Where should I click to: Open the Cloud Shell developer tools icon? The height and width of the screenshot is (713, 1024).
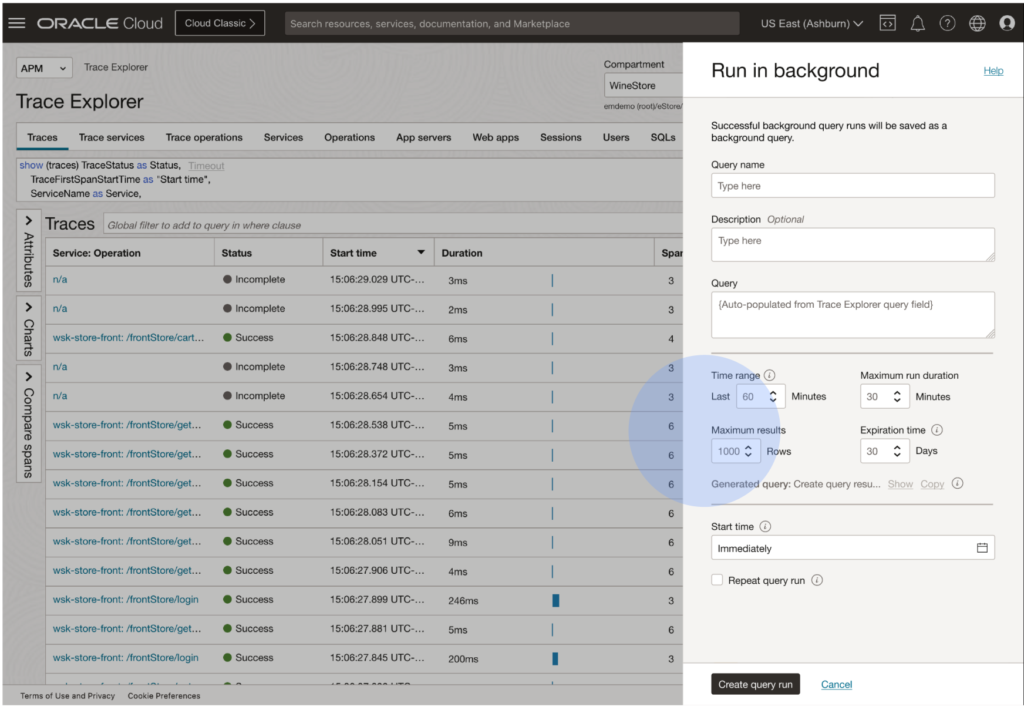(886, 23)
